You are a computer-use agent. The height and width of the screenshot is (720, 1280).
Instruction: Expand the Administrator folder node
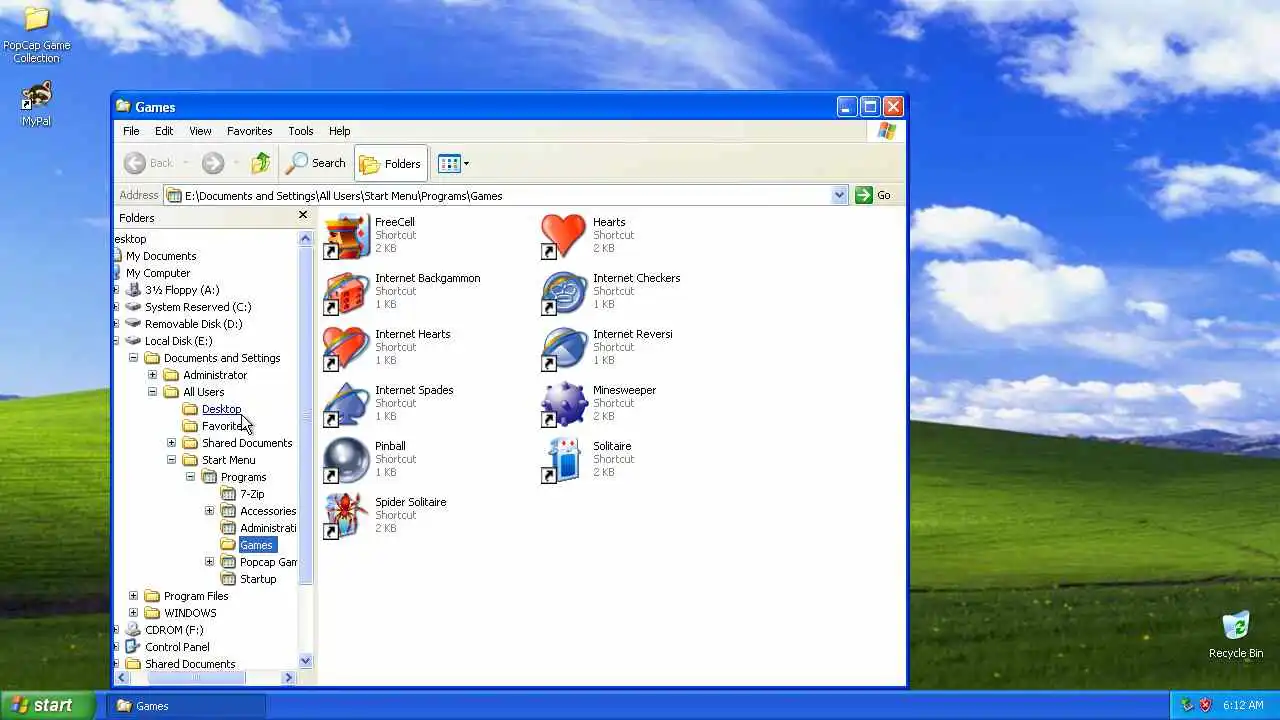(x=152, y=375)
